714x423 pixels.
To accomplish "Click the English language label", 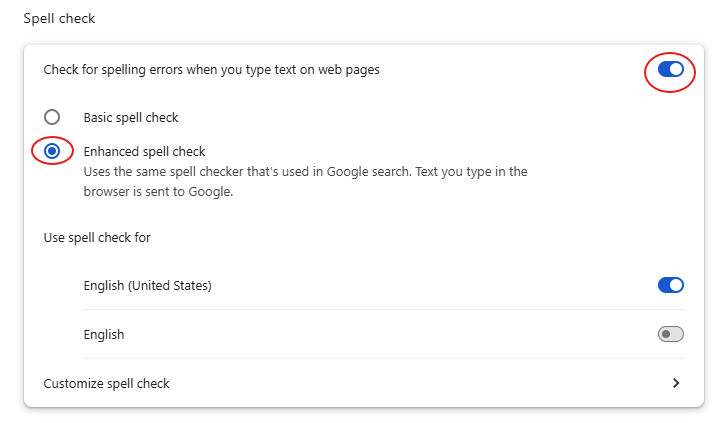I will pyautogui.click(x=104, y=334).
